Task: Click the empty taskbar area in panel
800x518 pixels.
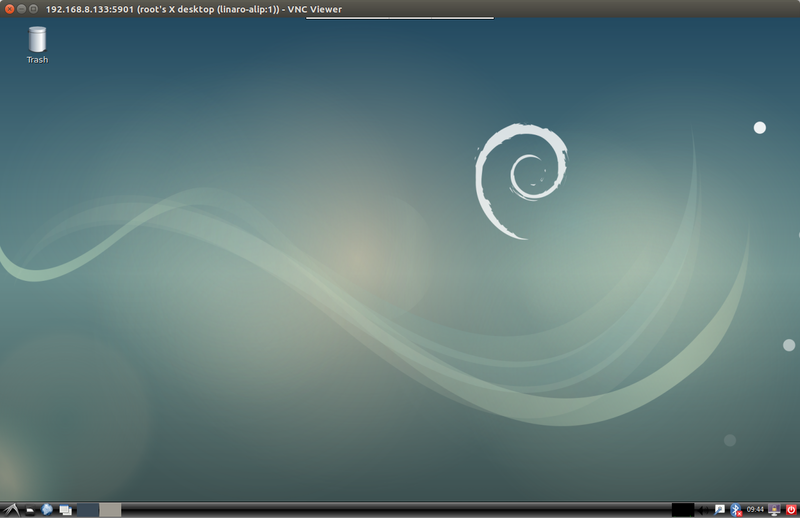Action: click(x=400, y=510)
